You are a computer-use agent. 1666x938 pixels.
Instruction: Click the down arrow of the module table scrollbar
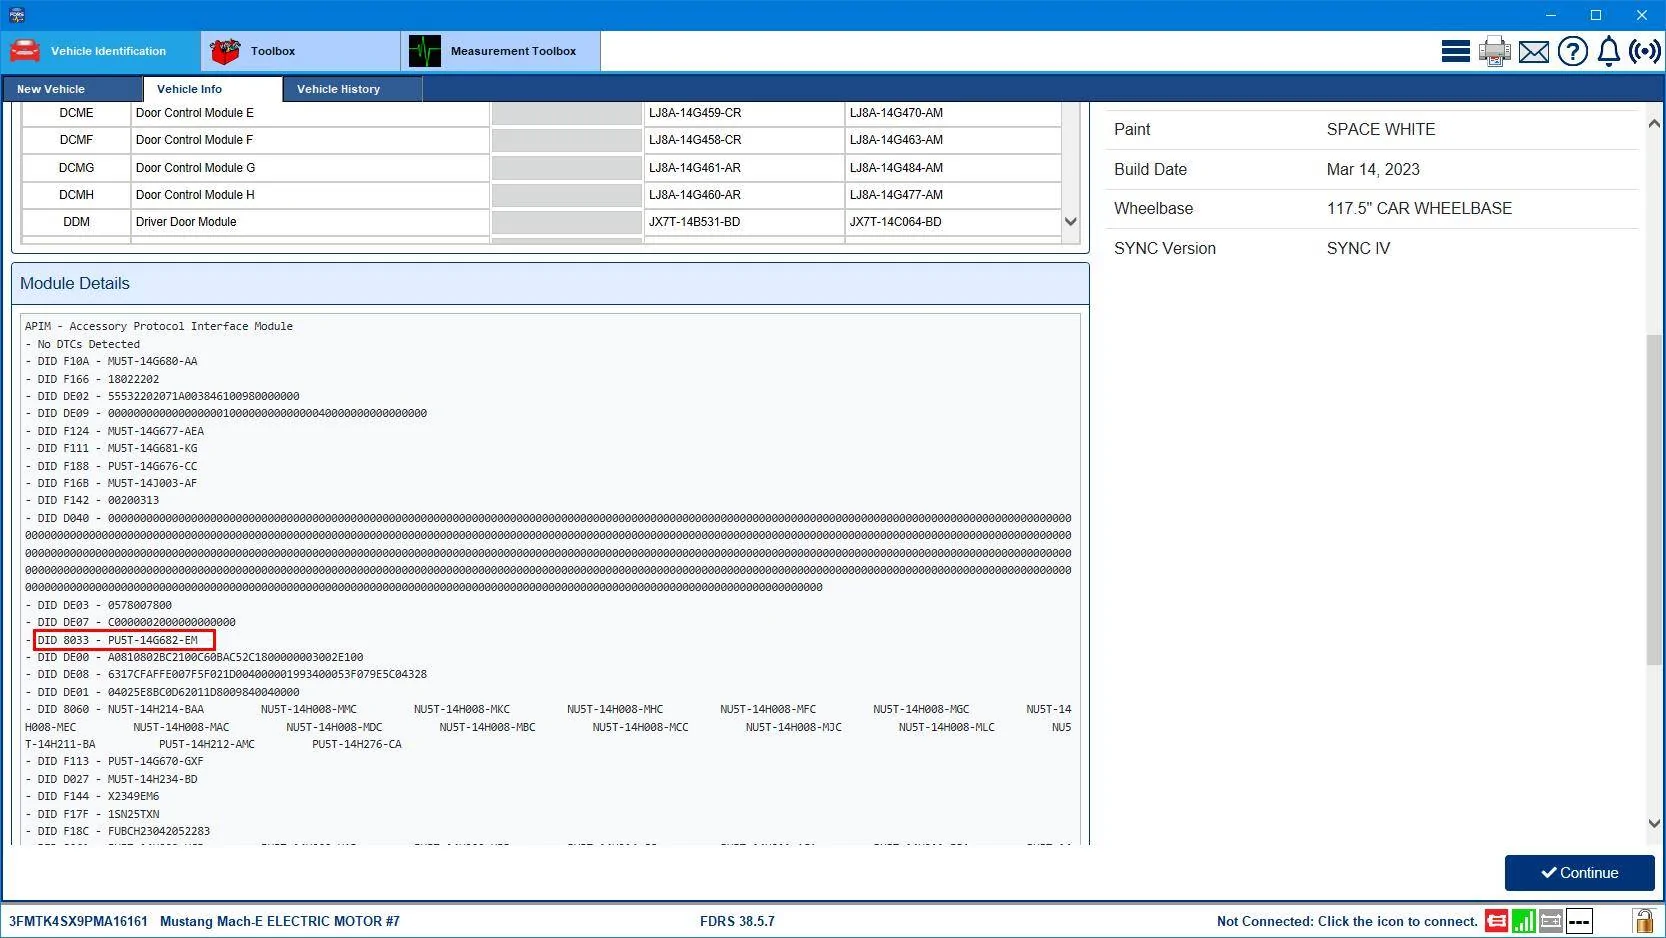point(1071,222)
